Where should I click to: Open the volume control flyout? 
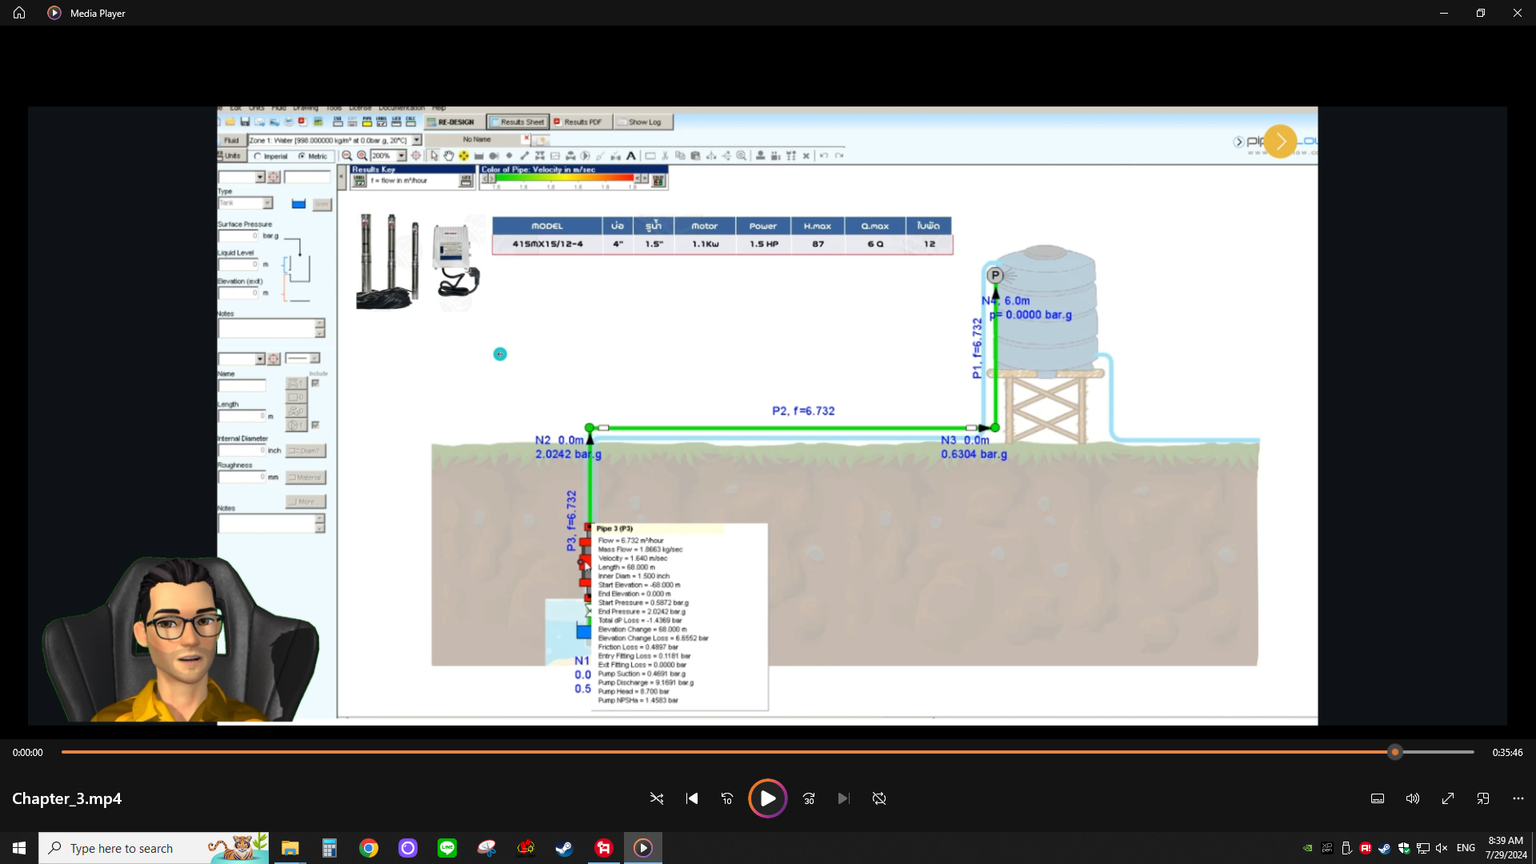pyautogui.click(x=1412, y=799)
